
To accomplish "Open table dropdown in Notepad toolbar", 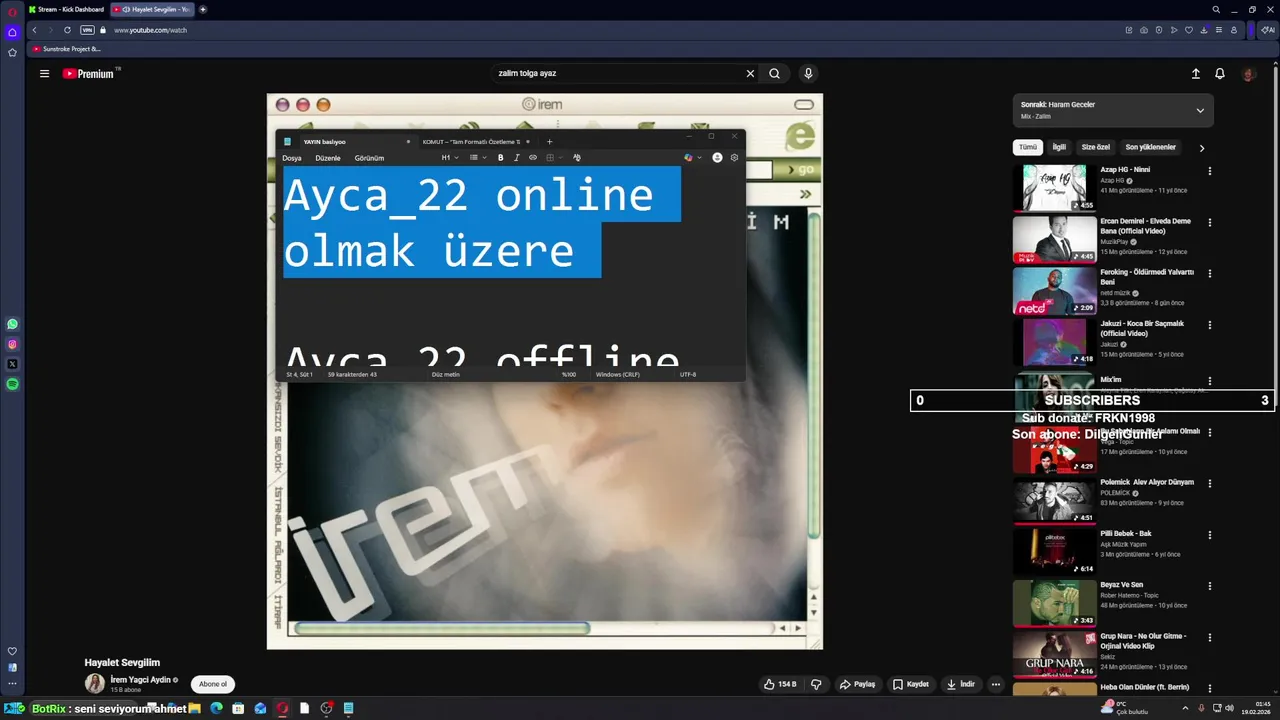I will 554,157.
